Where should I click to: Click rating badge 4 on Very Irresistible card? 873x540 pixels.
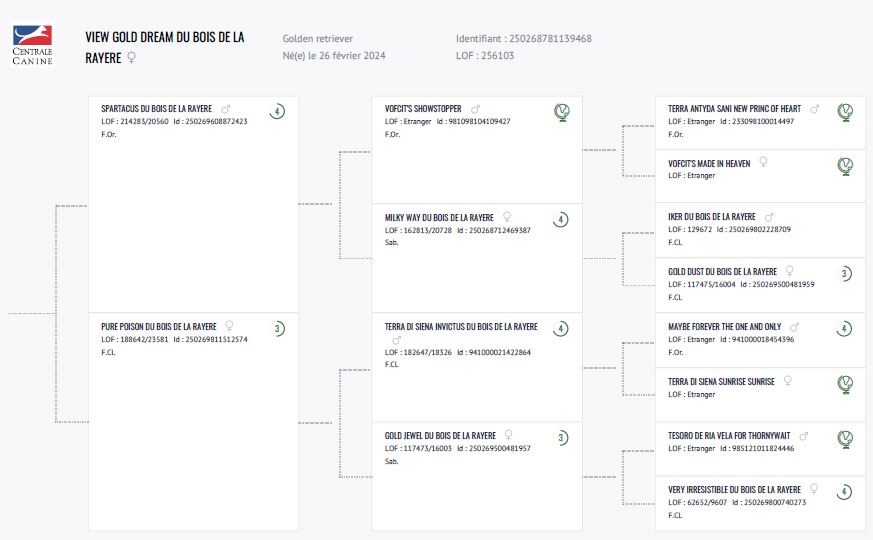click(845, 491)
